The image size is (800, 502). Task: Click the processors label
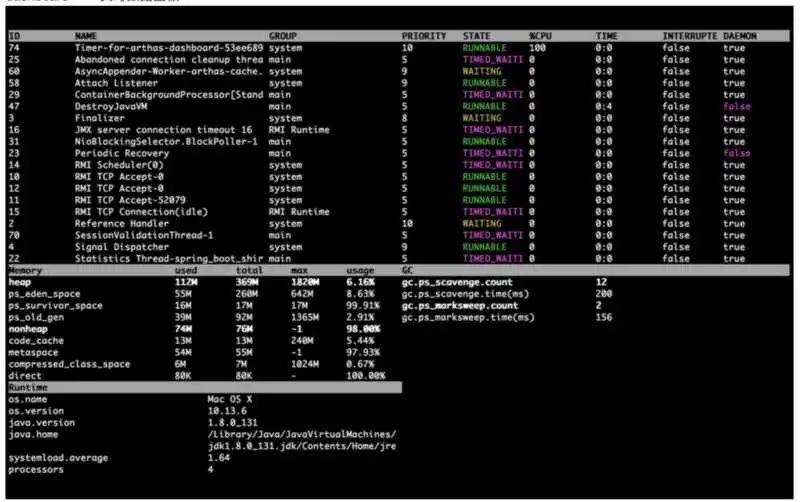click(x=36, y=470)
